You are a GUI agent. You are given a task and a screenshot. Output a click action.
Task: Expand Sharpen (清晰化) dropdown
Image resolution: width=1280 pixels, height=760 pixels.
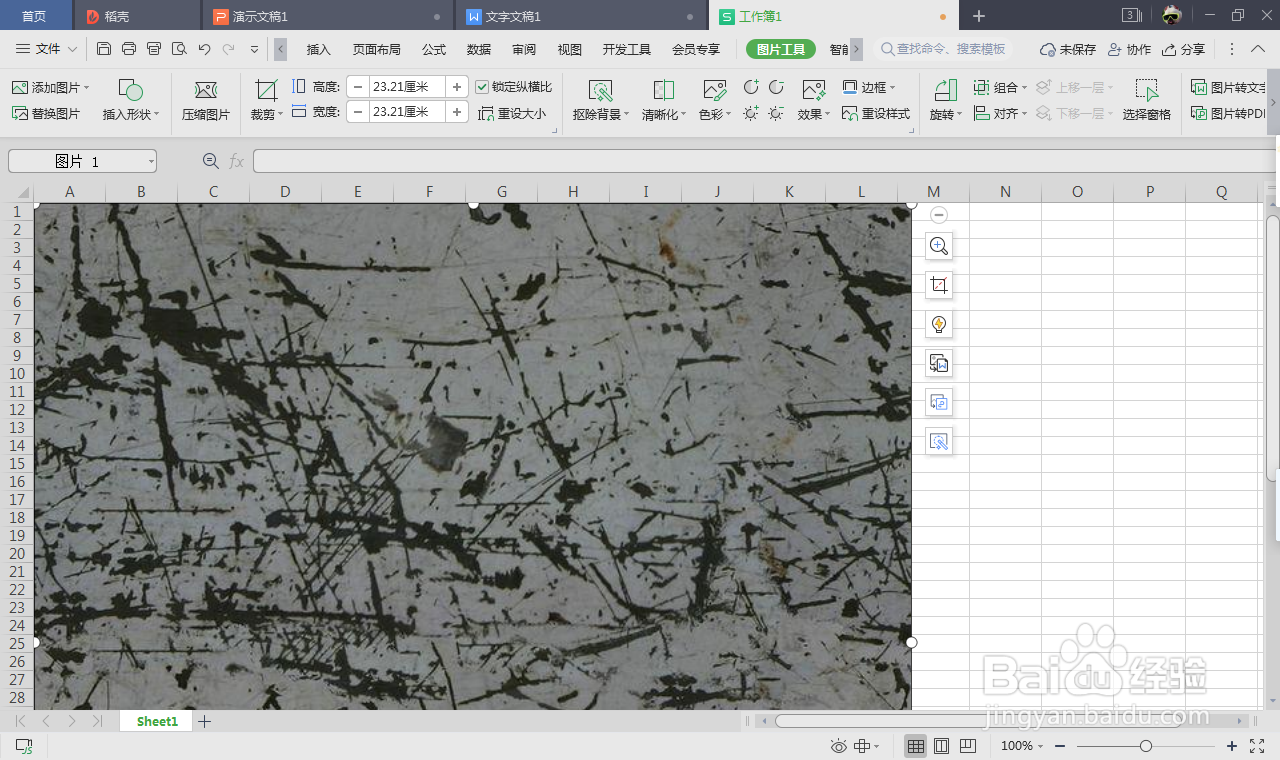tap(683, 115)
